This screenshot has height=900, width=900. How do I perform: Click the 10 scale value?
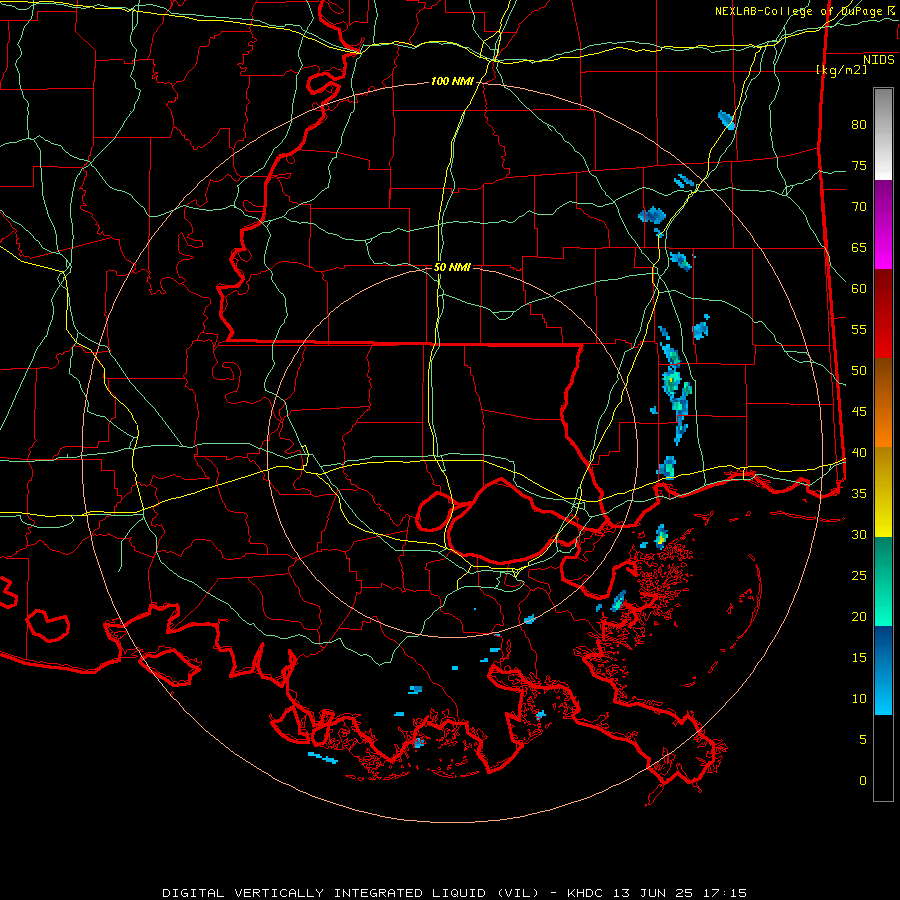[859, 699]
